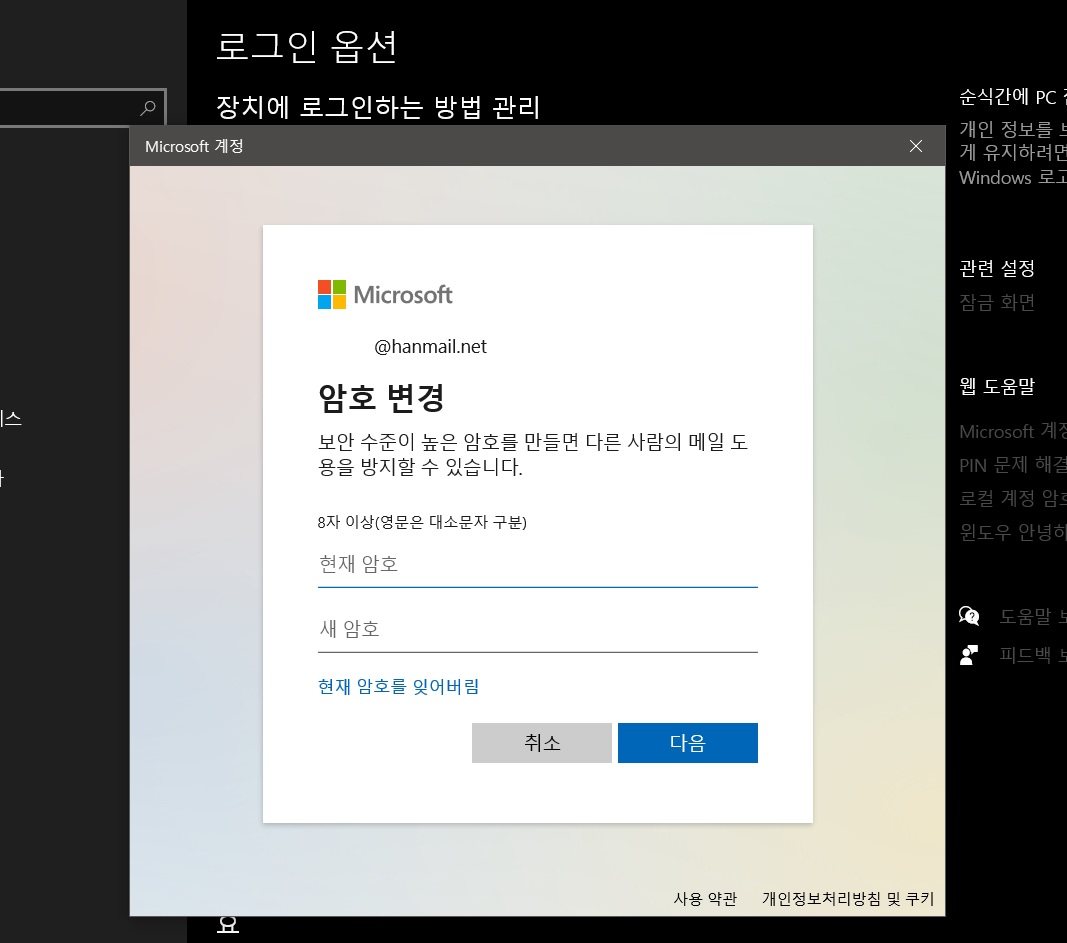
Task: Open the local account password help link
Action: 1013,499
